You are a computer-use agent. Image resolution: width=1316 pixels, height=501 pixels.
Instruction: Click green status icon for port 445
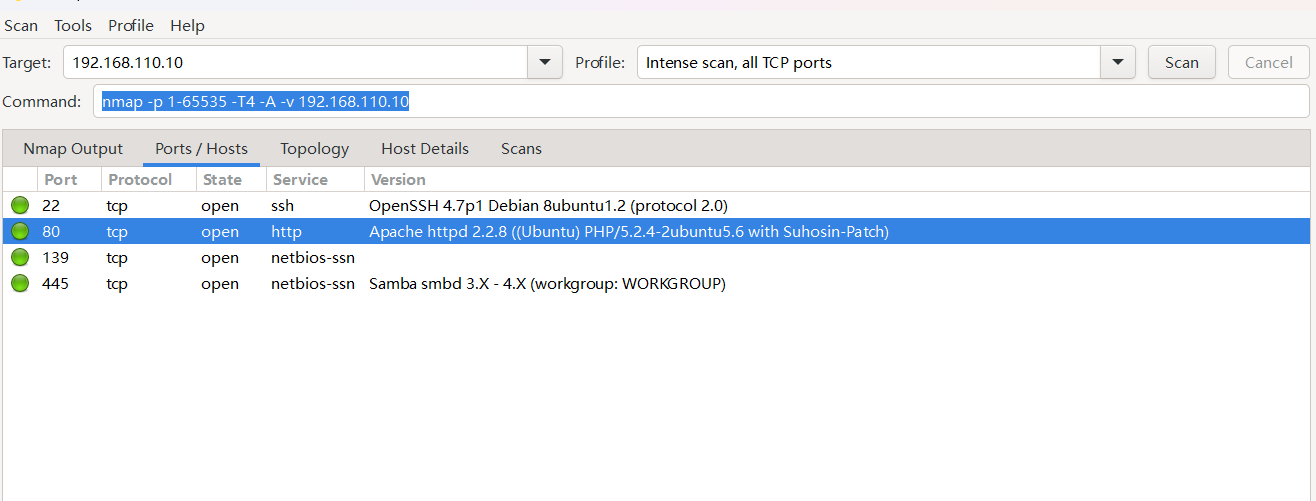20,284
